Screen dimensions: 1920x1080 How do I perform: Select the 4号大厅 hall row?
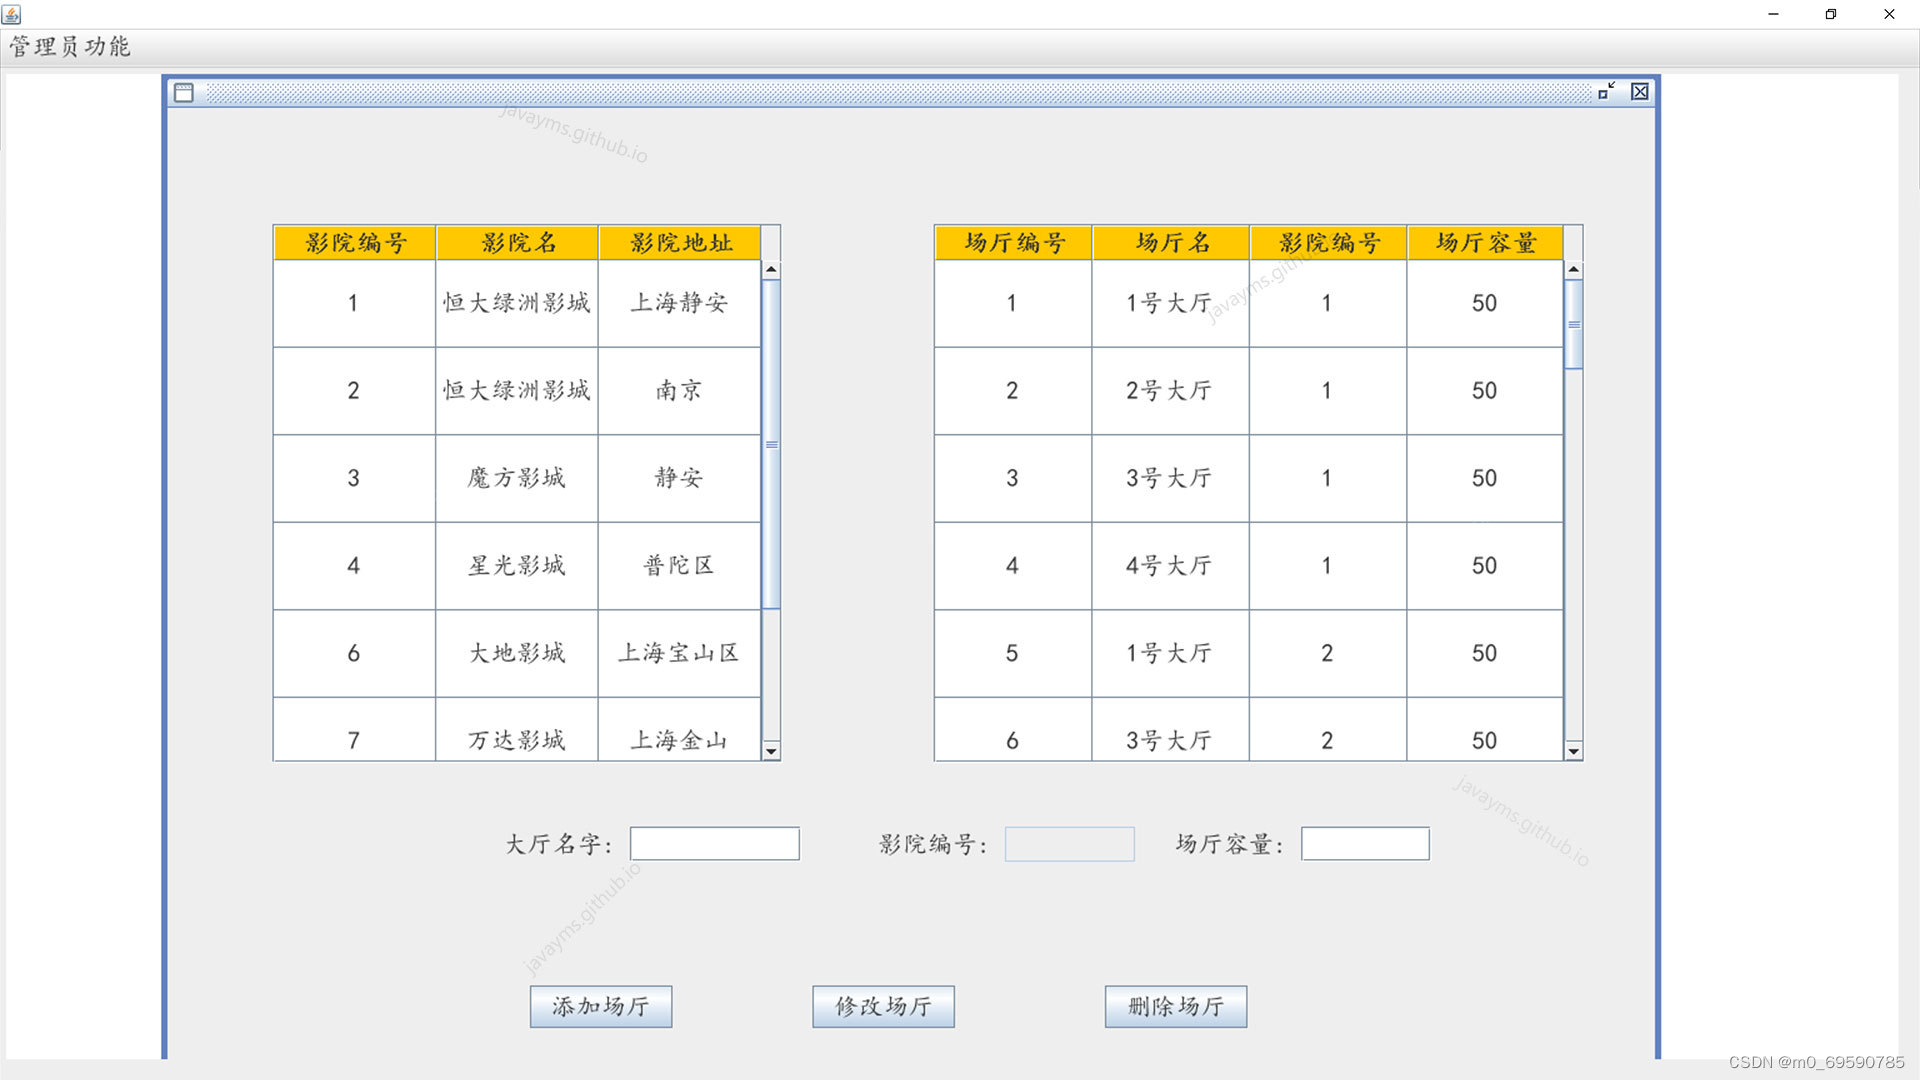[1248, 565]
